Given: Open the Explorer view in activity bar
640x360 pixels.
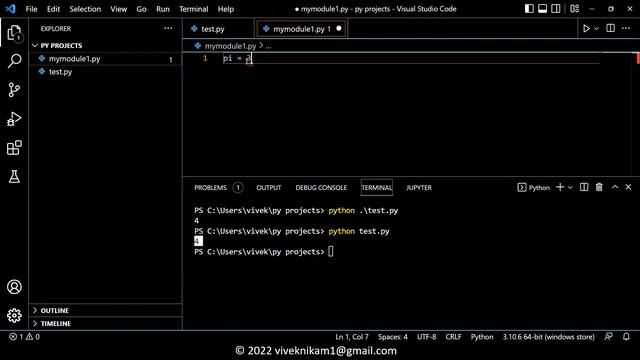Looking at the screenshot, I should pyautogui.click(x=14, y=33).
